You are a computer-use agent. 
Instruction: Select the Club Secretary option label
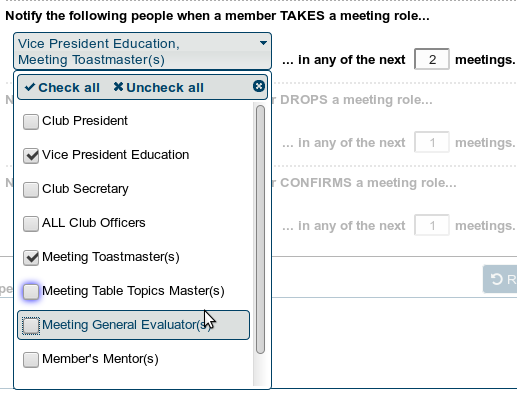(85, 189)
